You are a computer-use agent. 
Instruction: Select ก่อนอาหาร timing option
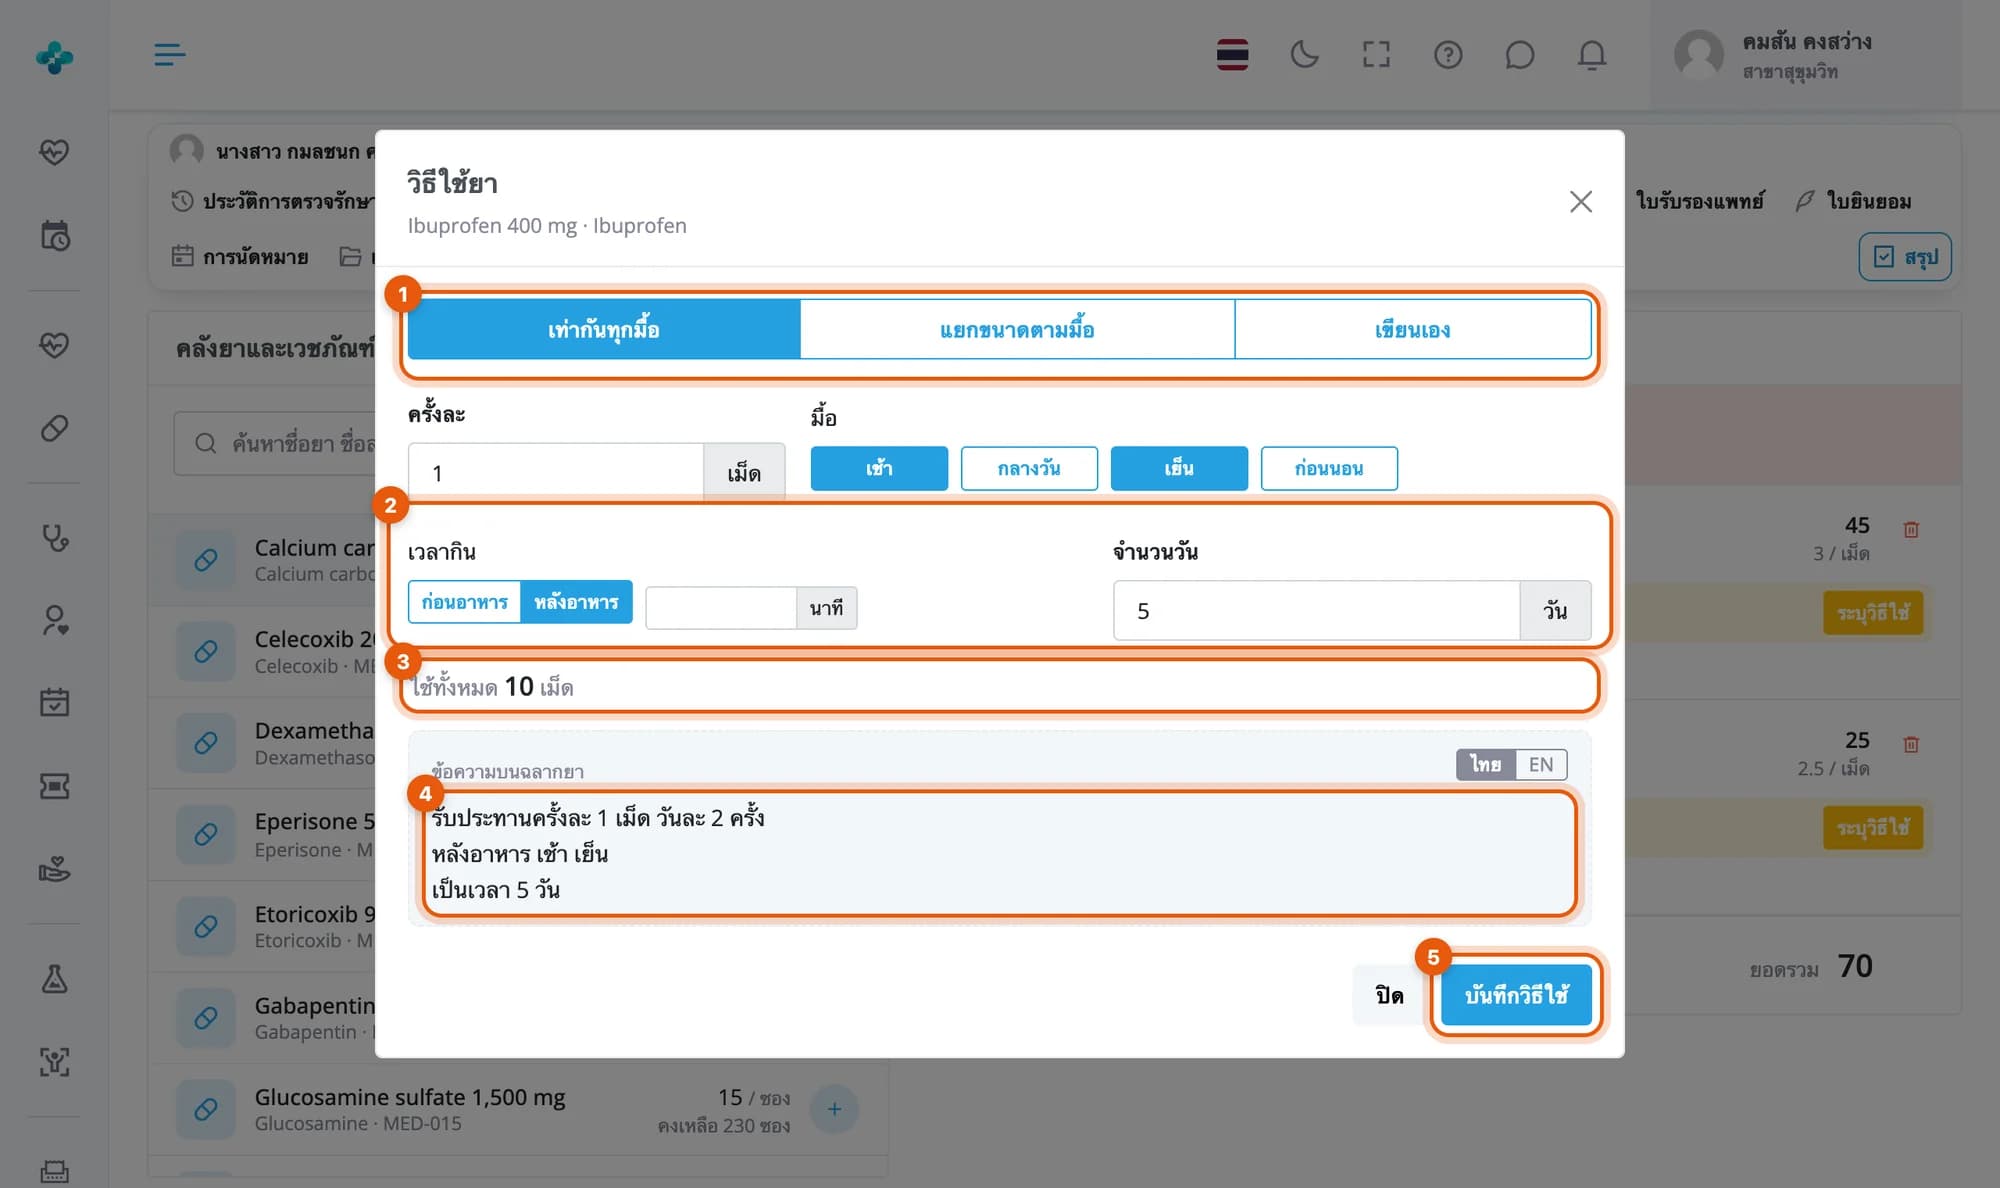[464, 602]
